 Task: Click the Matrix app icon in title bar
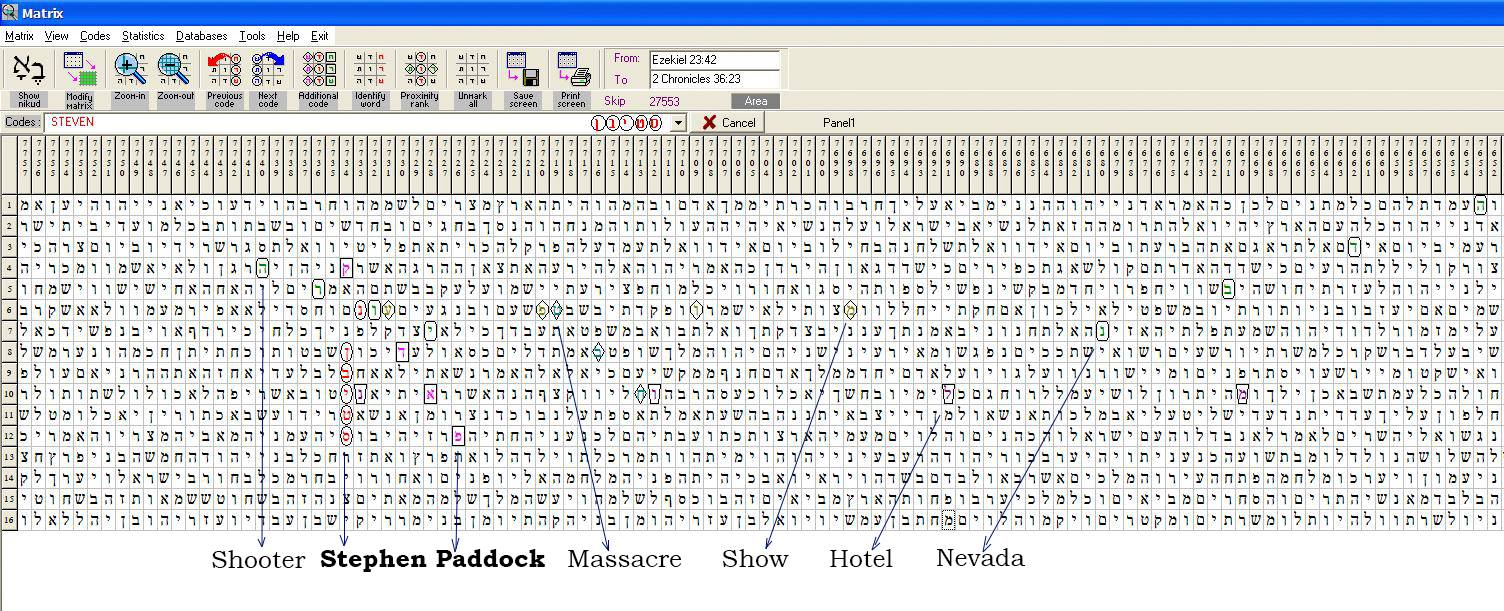click(10, 13)
